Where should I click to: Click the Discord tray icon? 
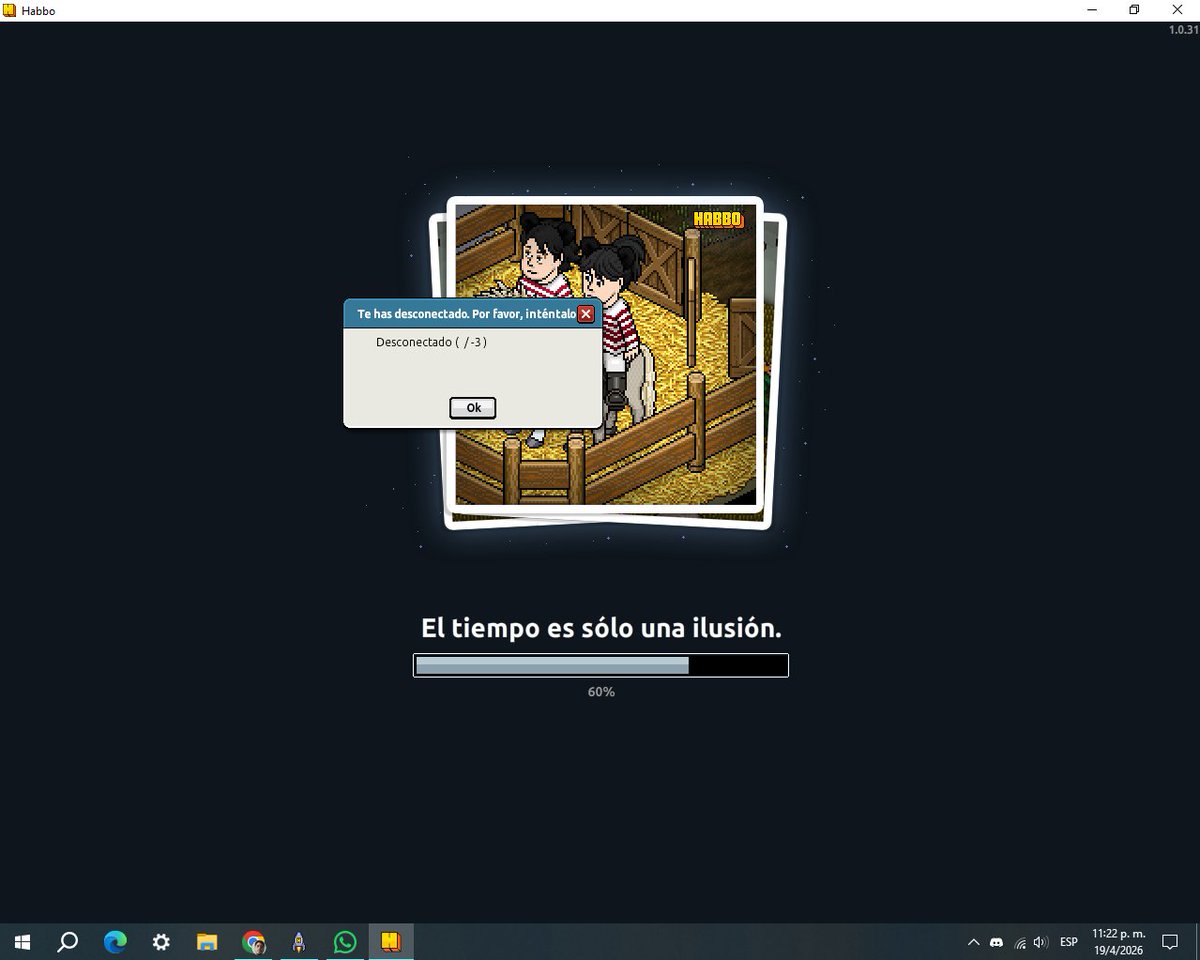(996, 942)
